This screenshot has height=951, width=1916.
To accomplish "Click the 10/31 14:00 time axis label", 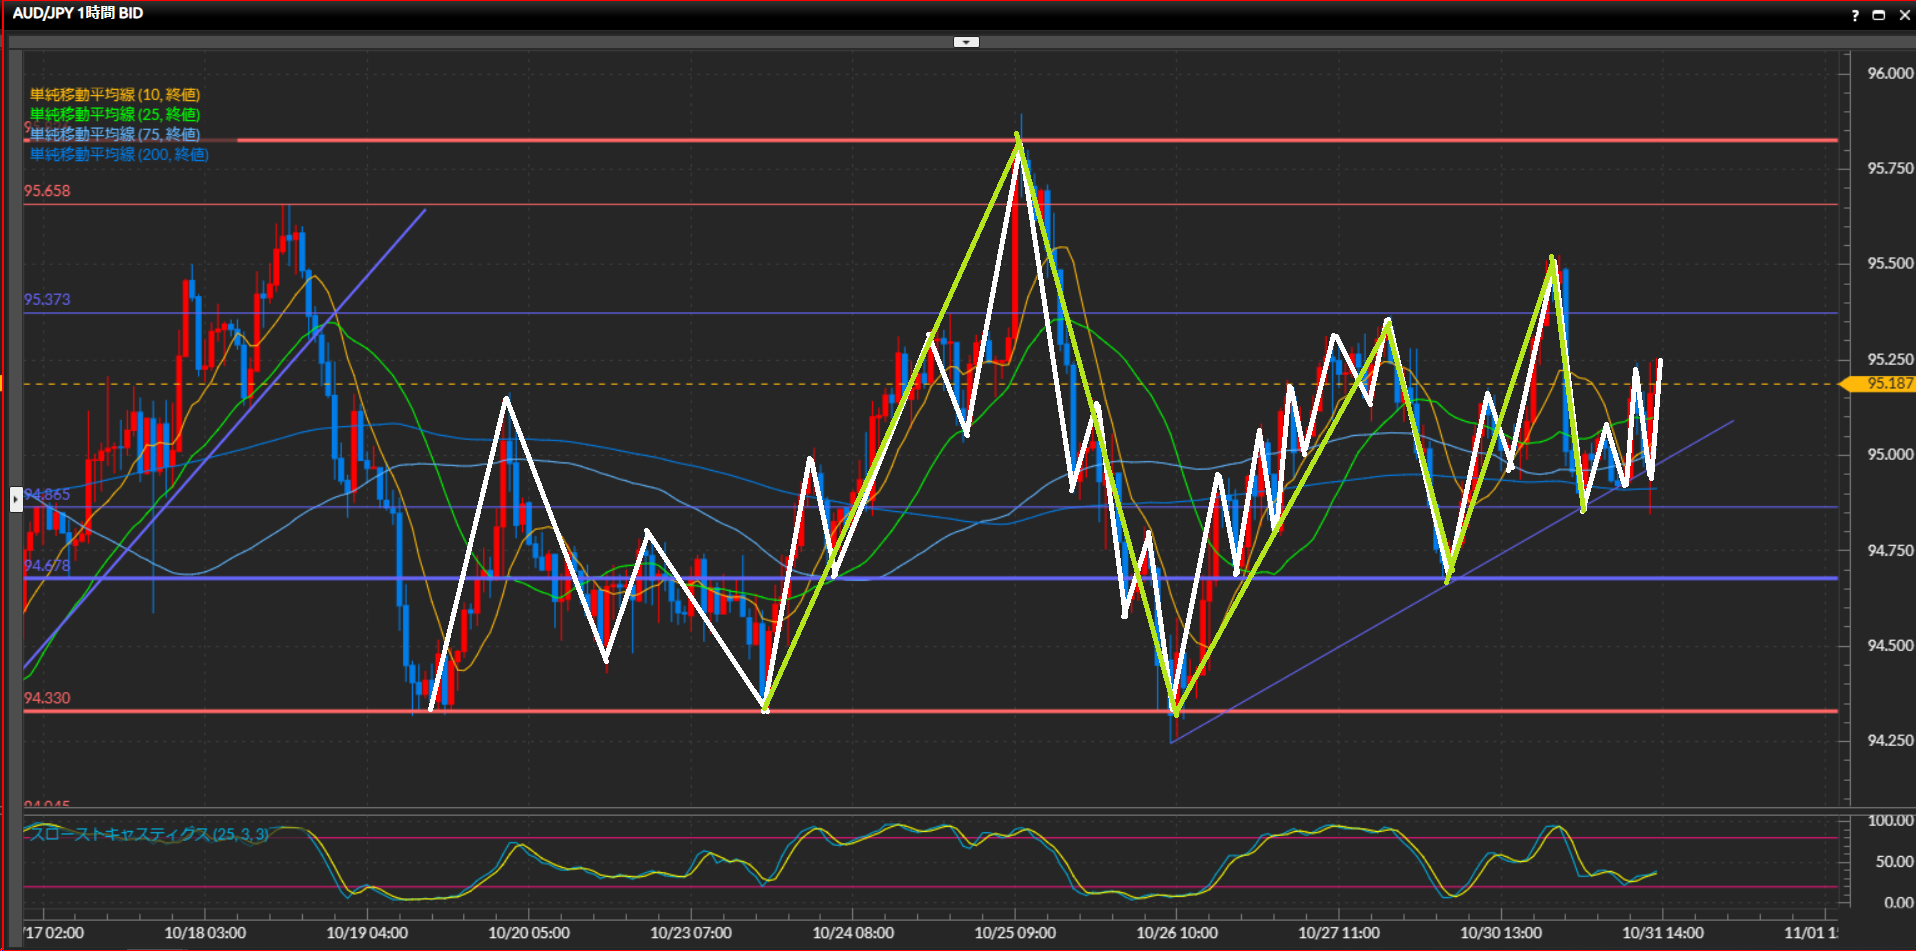I will (1662, 933).
